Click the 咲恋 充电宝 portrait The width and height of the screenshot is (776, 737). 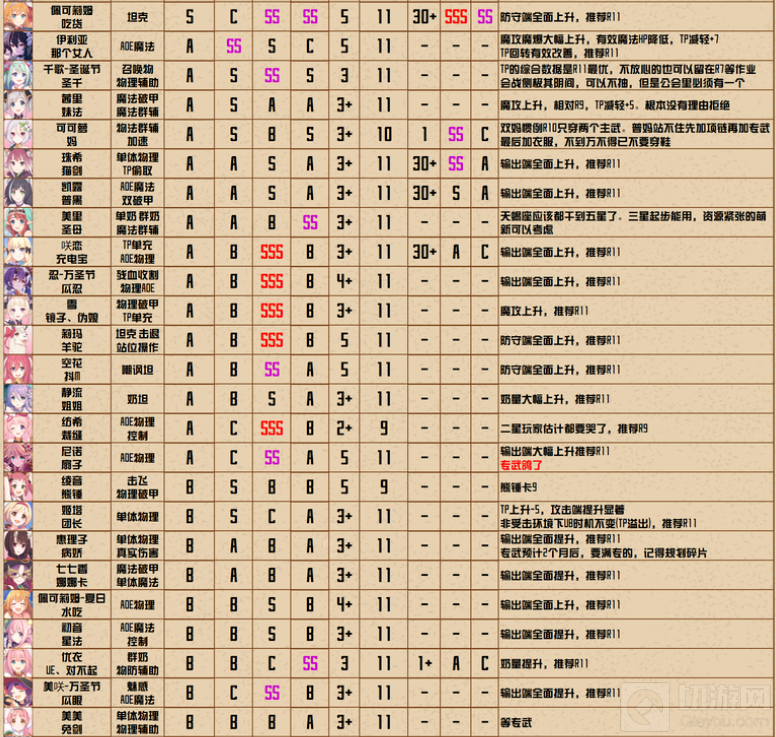[x=18, y=252]
